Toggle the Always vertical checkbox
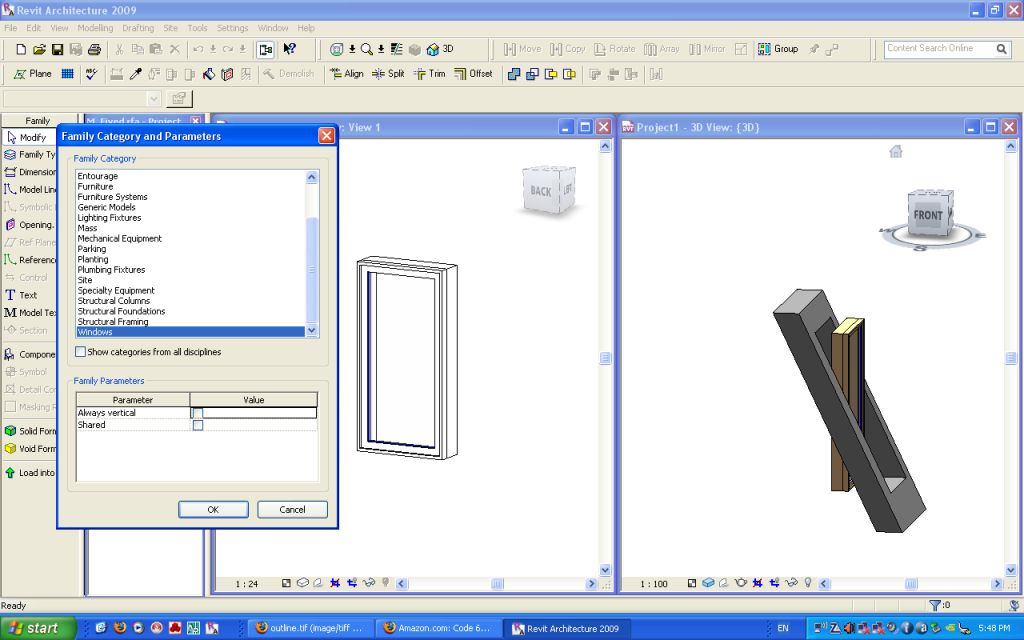Viewport: 1024px width, 640px height. [198, 413]
